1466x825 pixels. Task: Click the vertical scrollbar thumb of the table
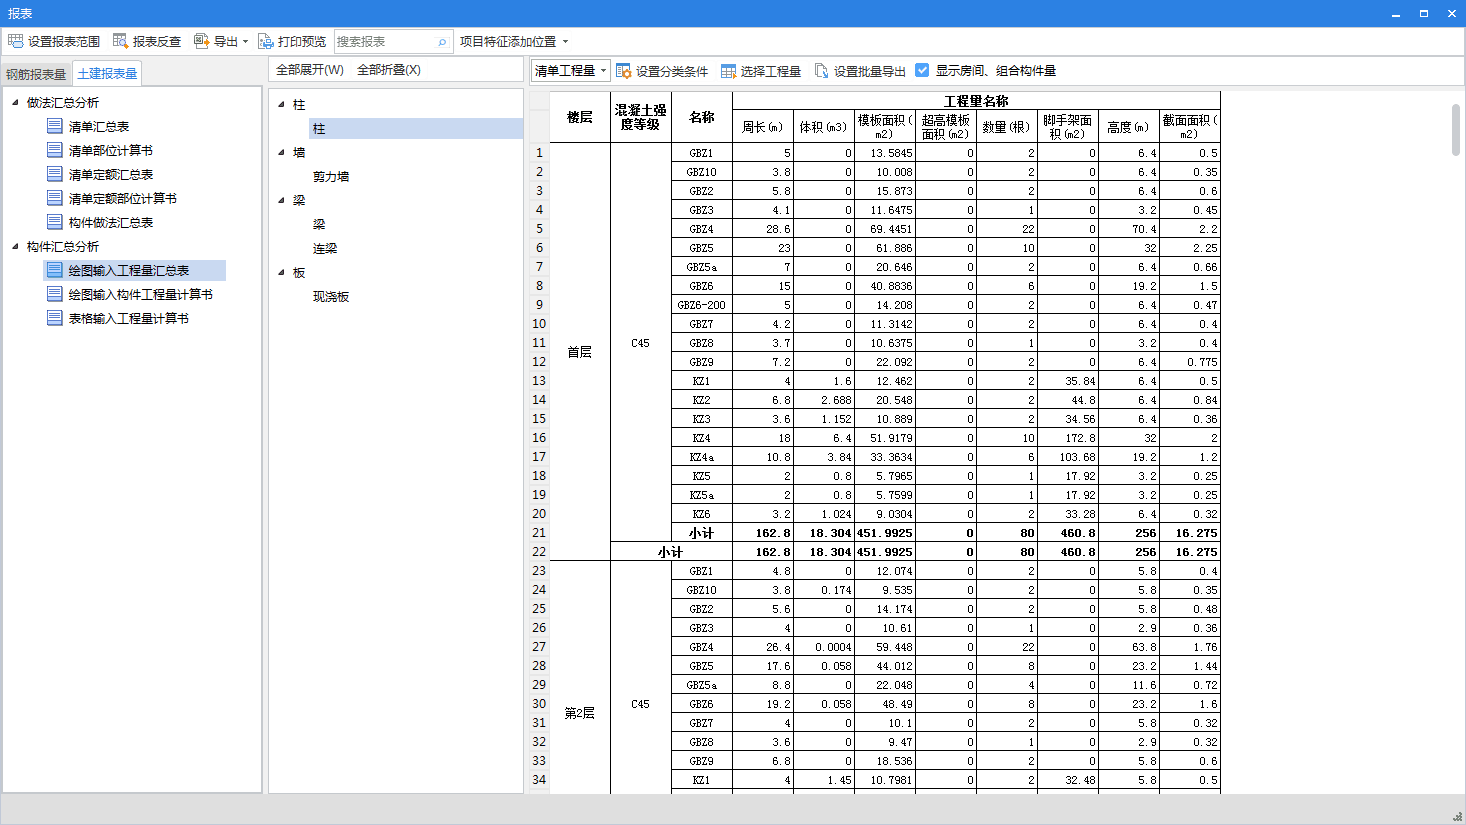pyautogui.click(x=1456, y=130)
